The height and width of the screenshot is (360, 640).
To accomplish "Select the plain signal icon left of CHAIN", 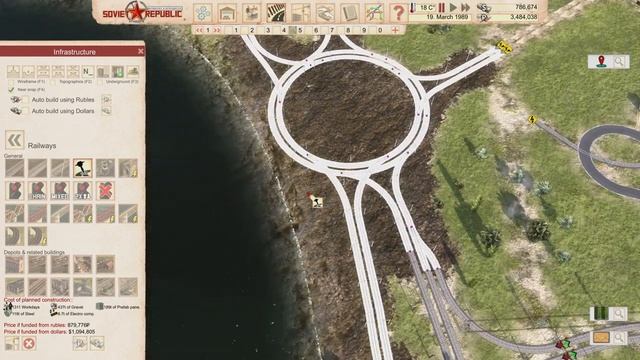I will click(15, 191).
